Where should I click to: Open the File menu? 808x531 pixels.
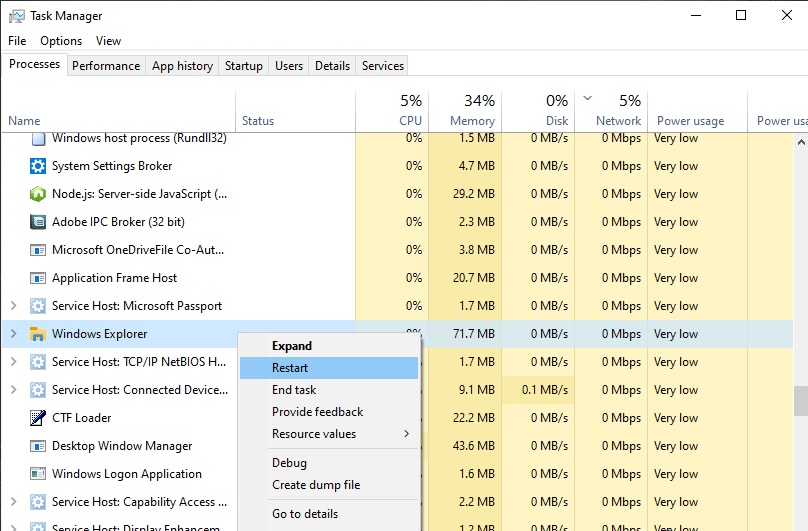click(17, 41)
